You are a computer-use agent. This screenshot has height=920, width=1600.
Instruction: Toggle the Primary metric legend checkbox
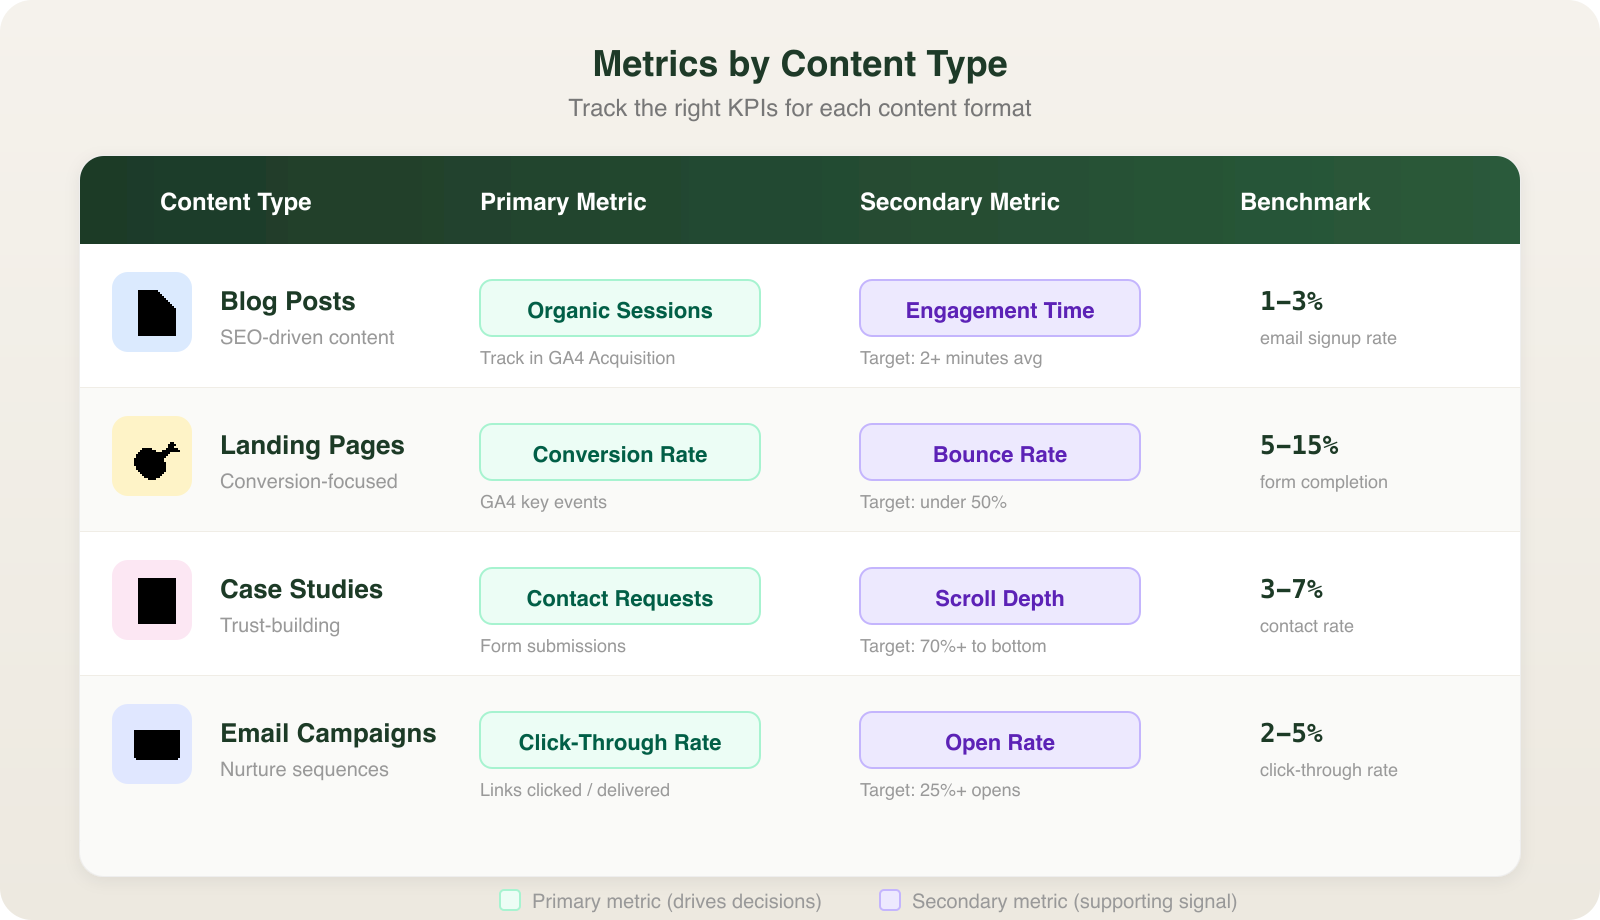pos(510,900)
